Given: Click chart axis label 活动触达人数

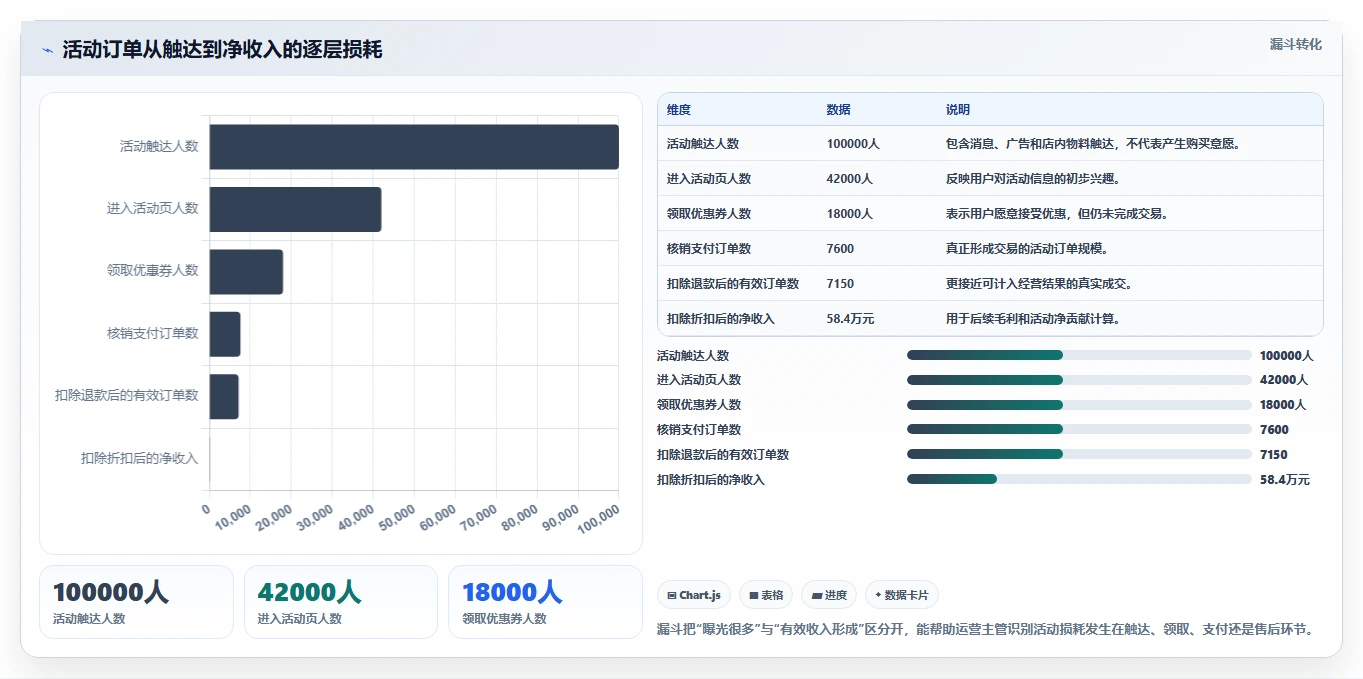Looking at the screenshot, I should (159, 146).
